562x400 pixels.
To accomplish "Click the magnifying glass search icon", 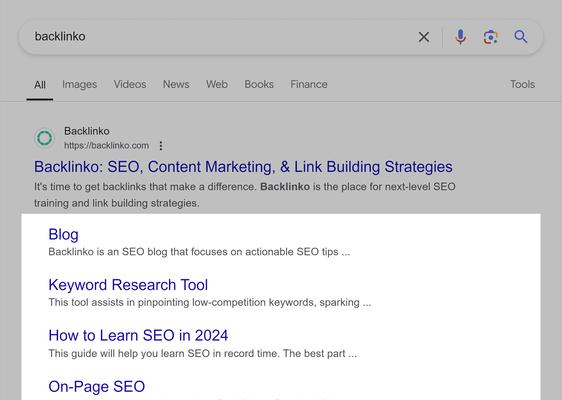I will 521,37.
